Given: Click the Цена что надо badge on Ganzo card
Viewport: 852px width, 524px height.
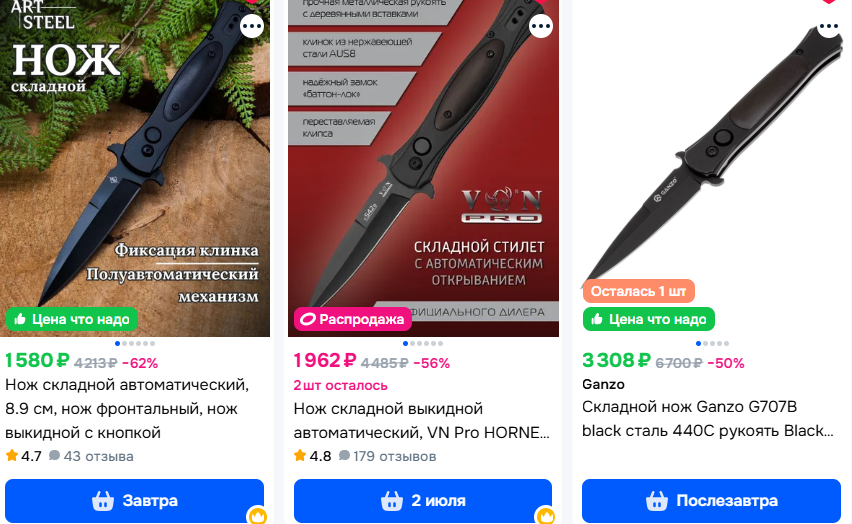Looking at the screenshot, I should point(649,319).
